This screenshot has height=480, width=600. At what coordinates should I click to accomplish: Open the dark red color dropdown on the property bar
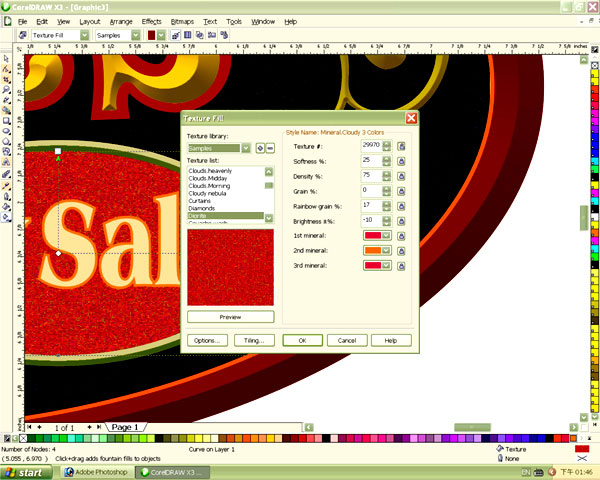pos(161,35)
